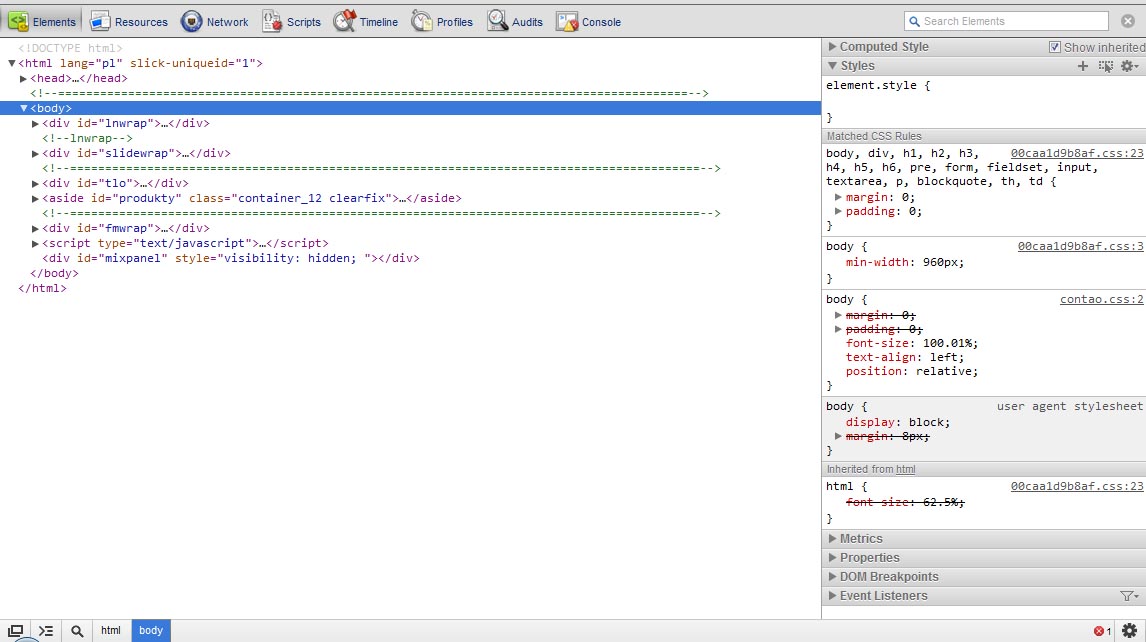Screen dimensions: 1146x642
Task: Expand struck-out padding in contao.css rule
Action: click(838, 329)
